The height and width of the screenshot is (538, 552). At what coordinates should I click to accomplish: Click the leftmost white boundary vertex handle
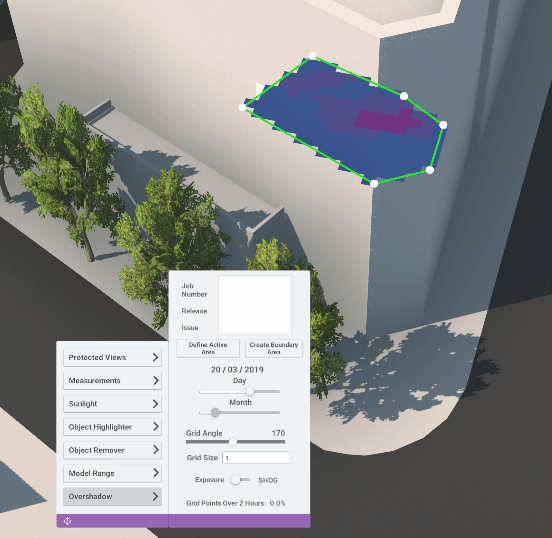click(243, 107)
